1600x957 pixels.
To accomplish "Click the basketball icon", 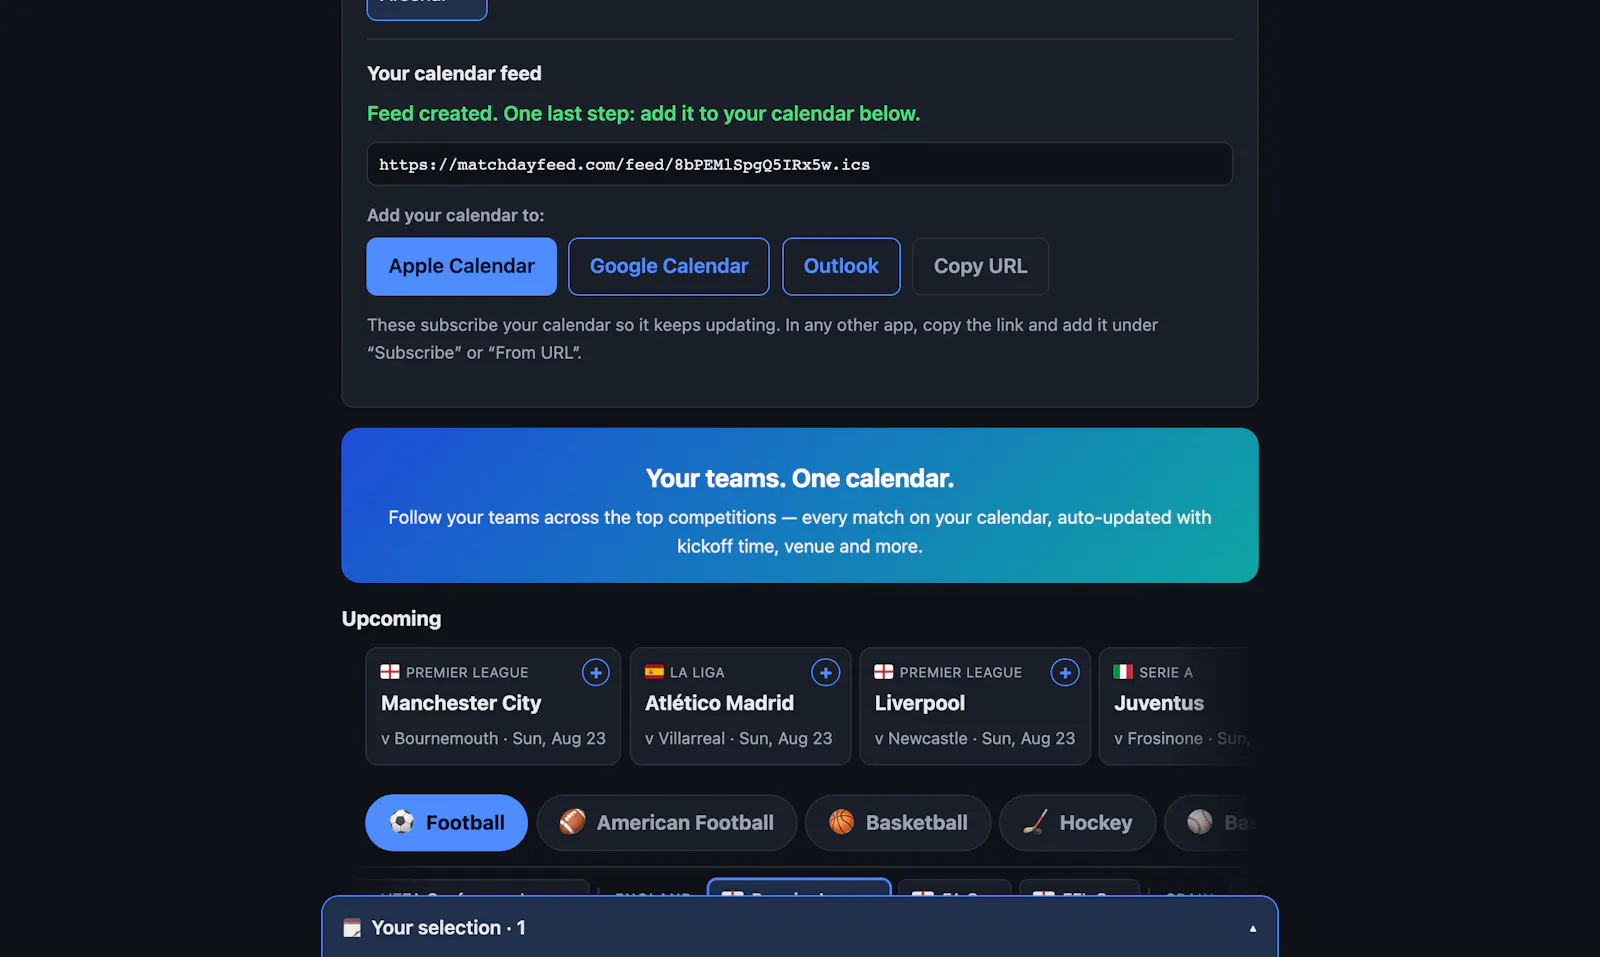I will pyautogui.click(x=842, y=822).
